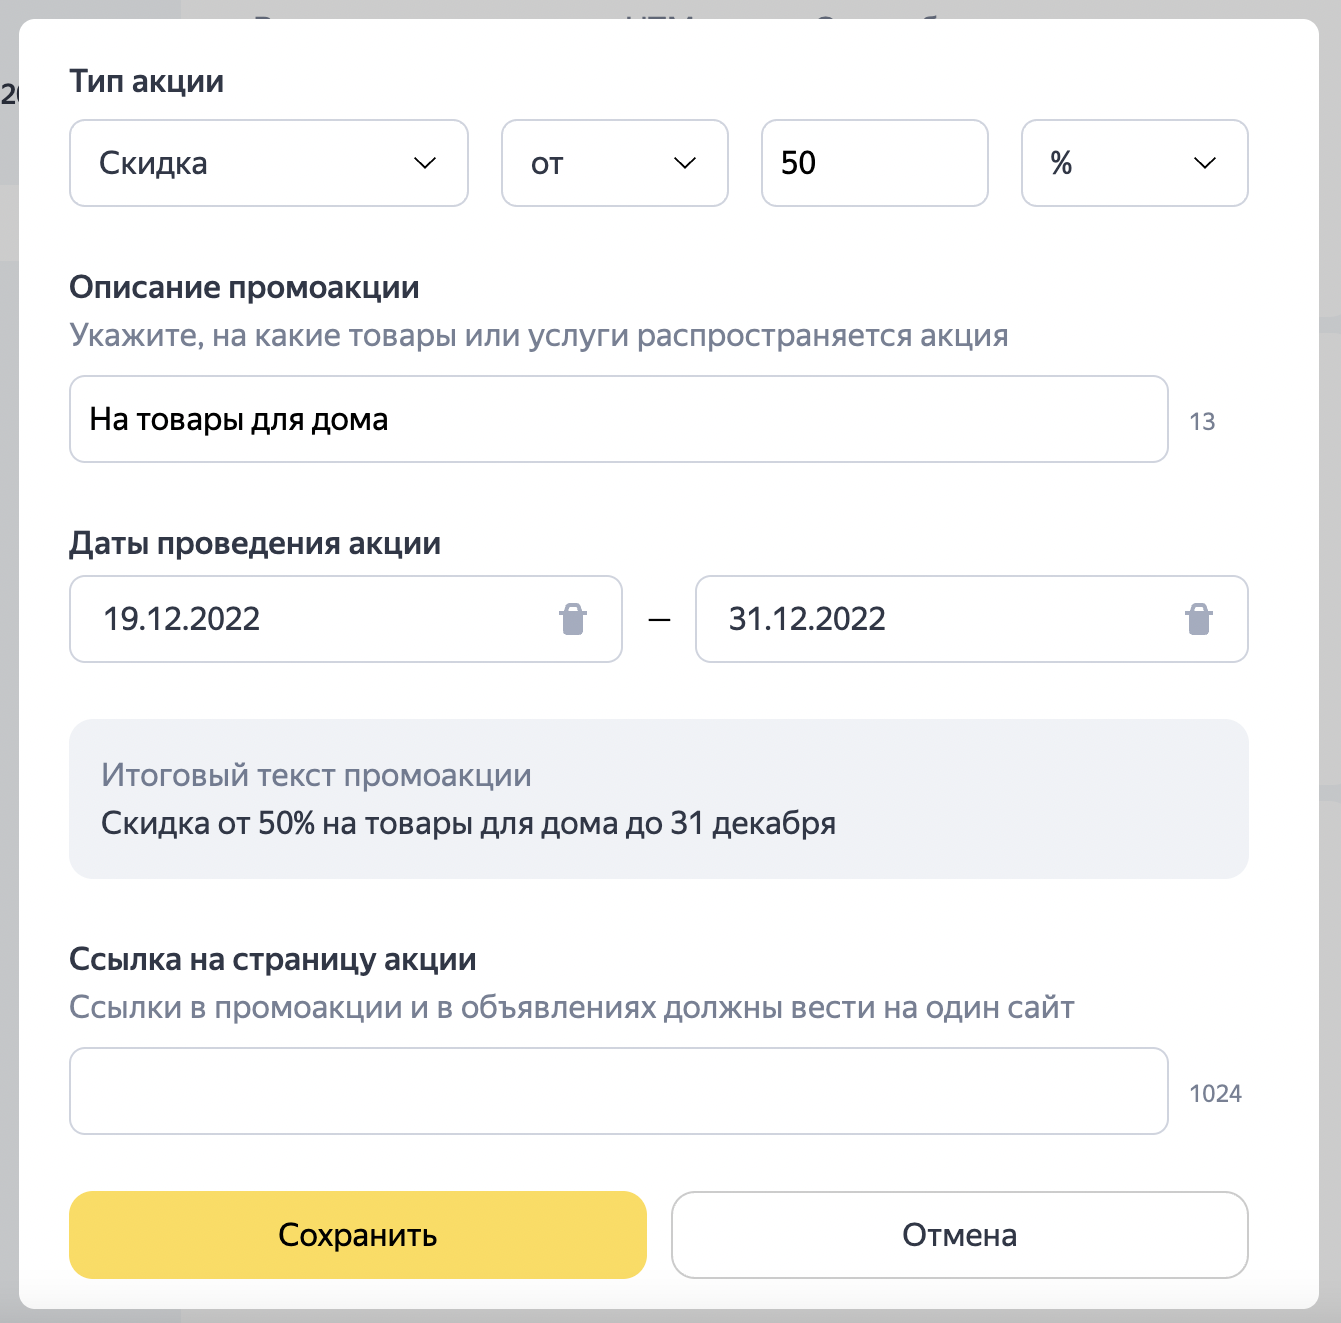1341x1323 pixels.
Task: Cancel with the Отмена button
Action: (x=960, y=1235)
